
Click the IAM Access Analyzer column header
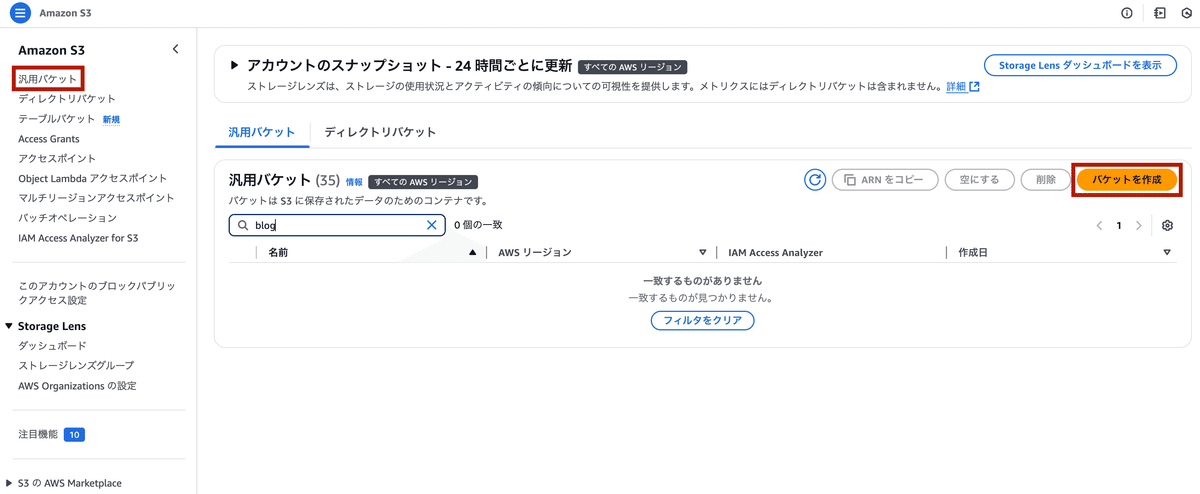click(775, 253)
